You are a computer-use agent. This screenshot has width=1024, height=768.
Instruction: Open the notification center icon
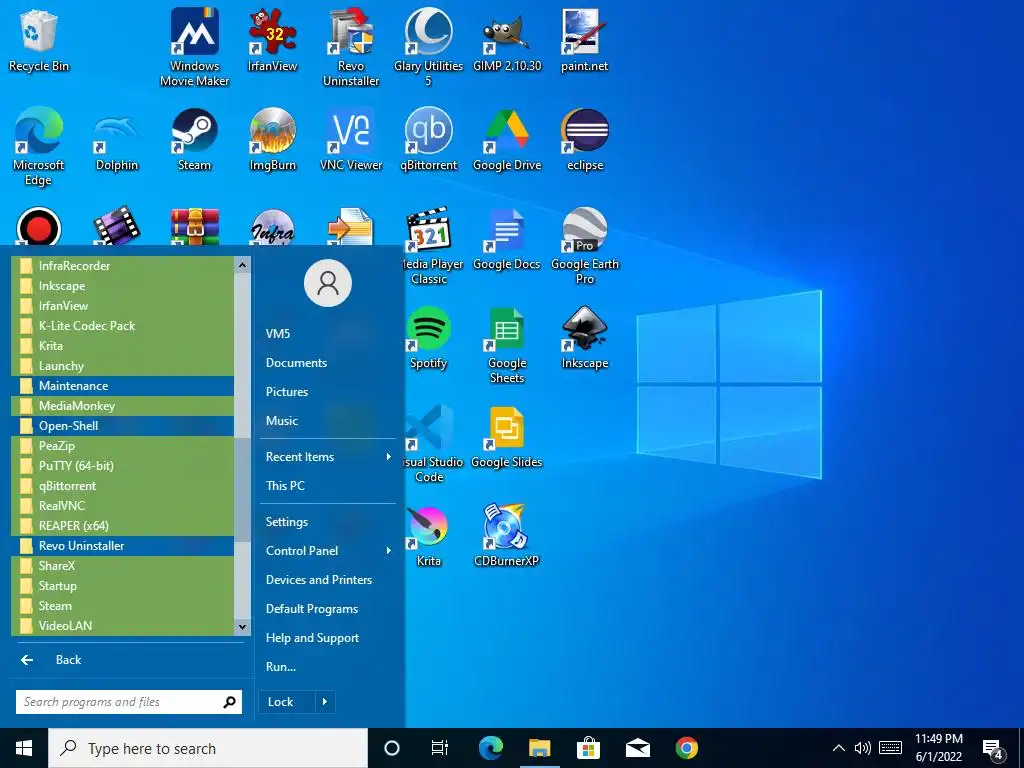pyautogui.click(x=993, y=750)
